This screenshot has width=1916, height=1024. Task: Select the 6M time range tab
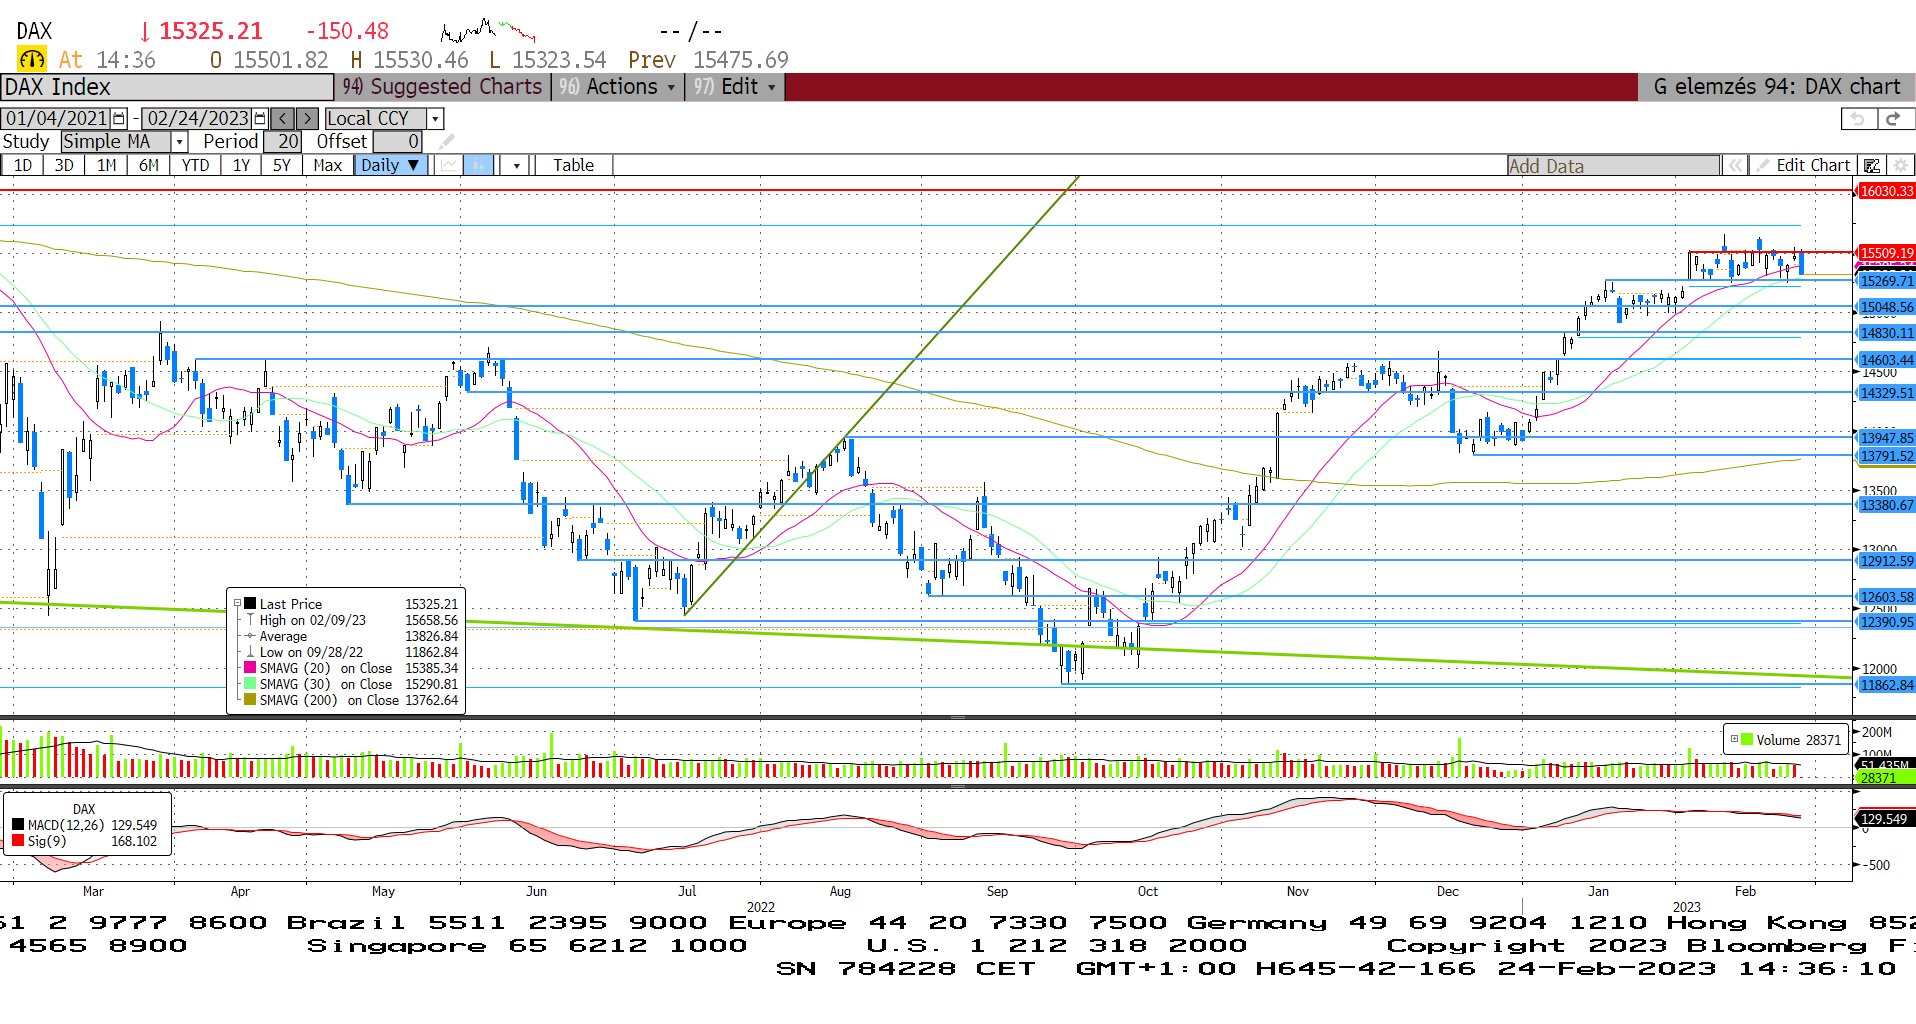[x=148, y=165]
